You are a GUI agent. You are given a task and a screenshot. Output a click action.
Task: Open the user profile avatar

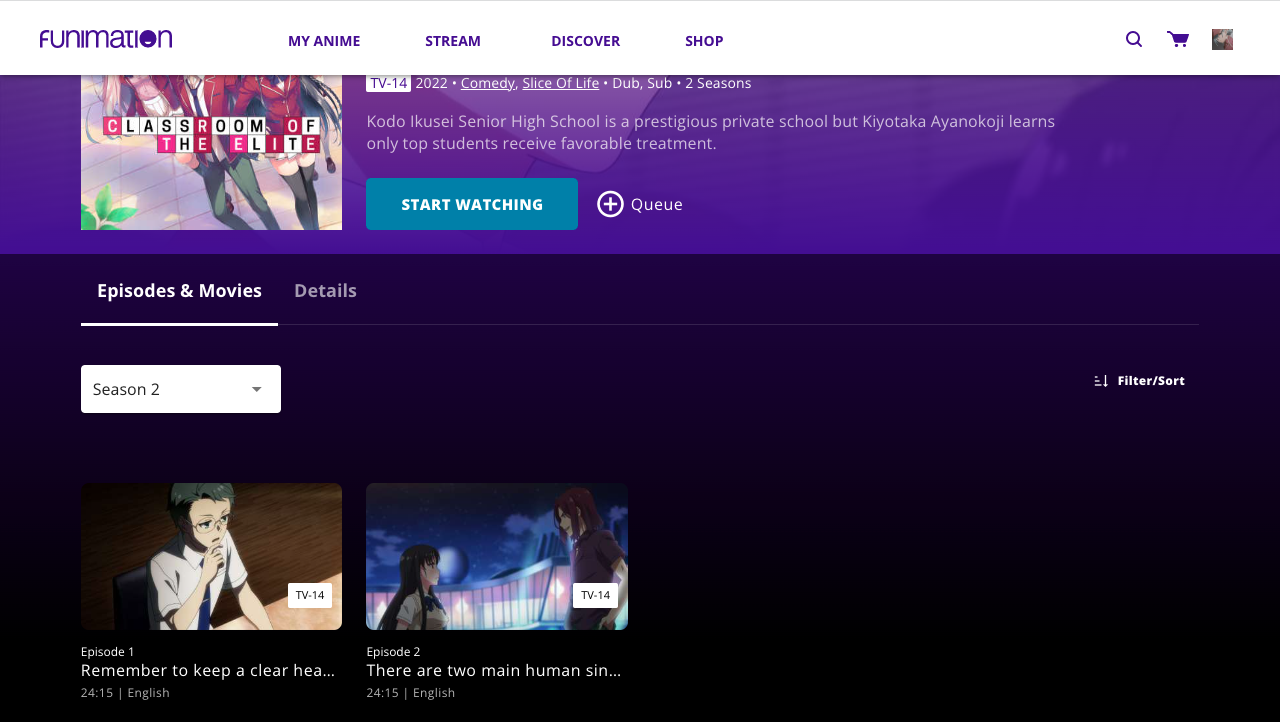pos(1222,39)
